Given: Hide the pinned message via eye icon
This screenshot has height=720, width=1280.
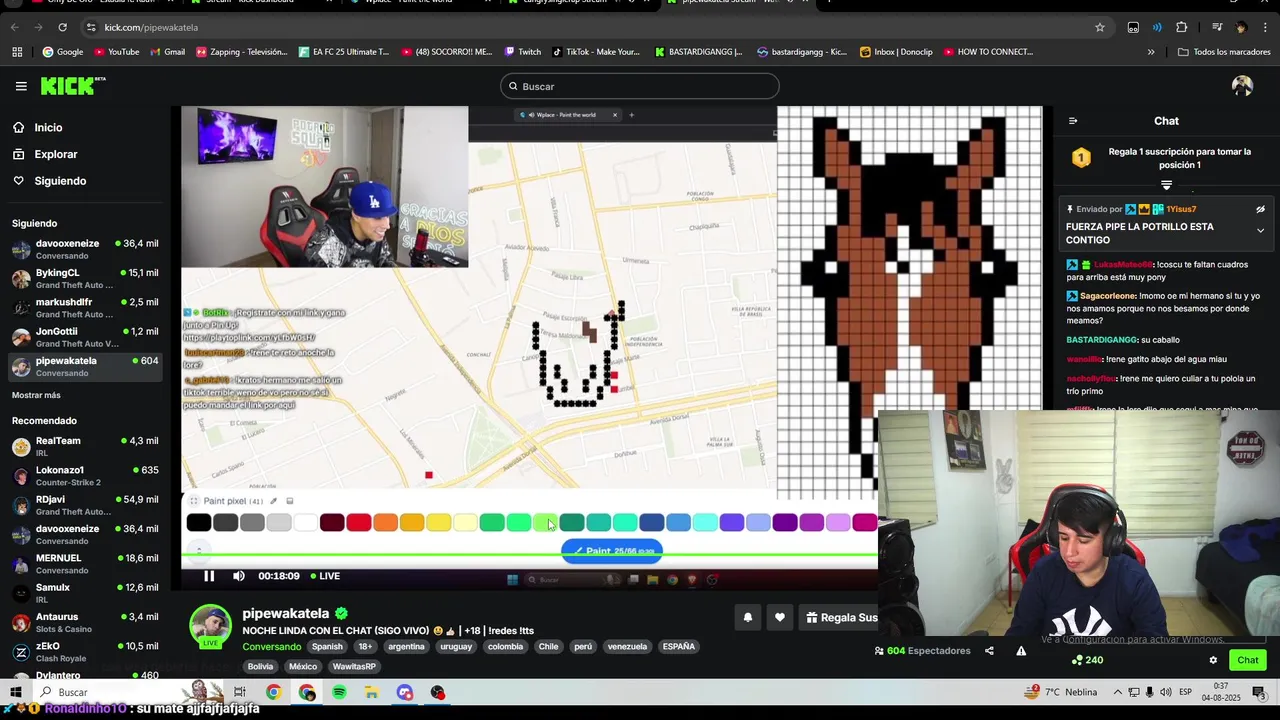Looking at the screenshot, I should pos(1260,210).
